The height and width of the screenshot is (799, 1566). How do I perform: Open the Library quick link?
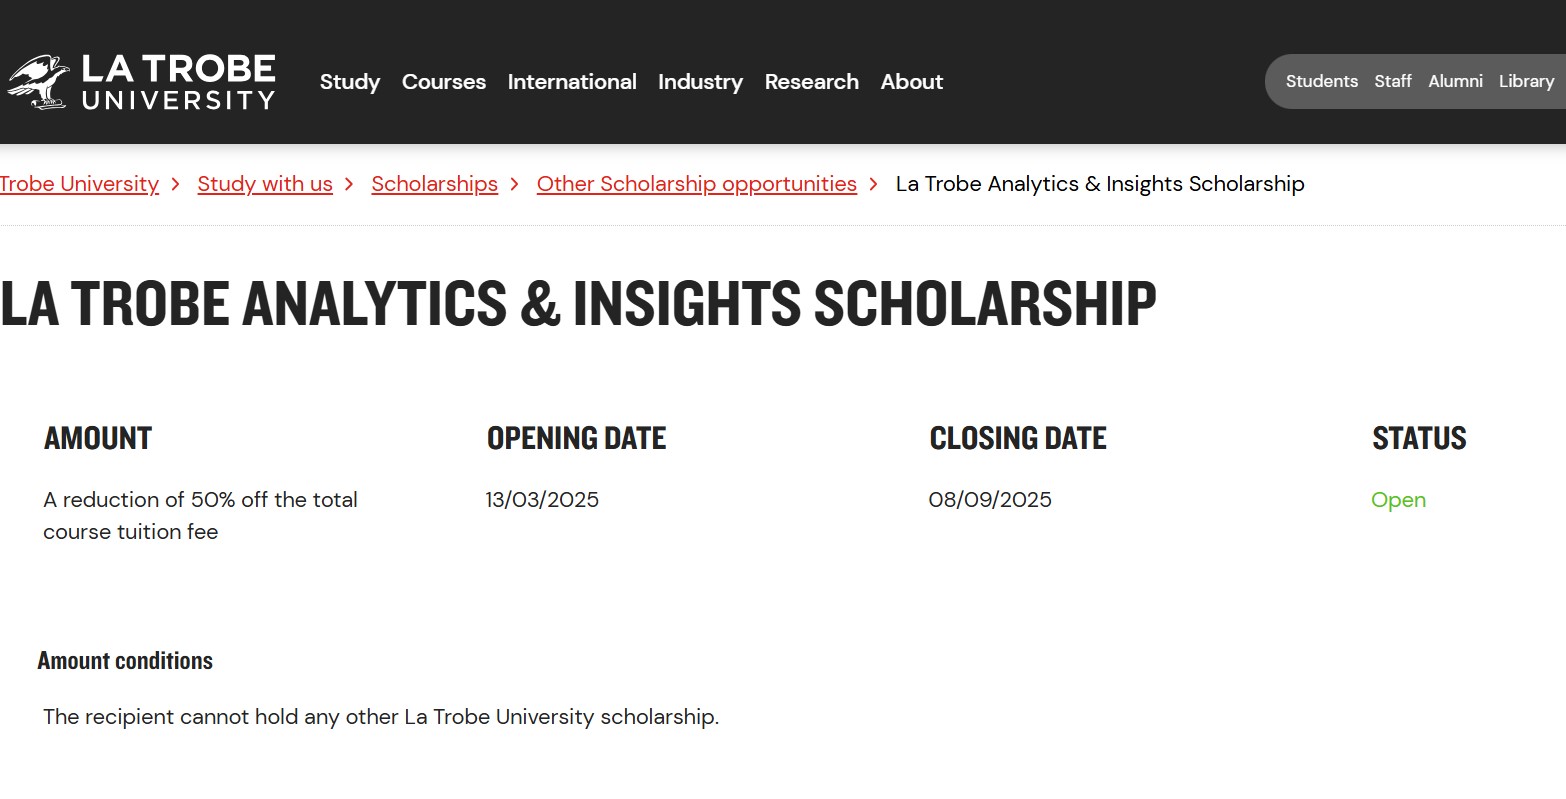click(1526, 81)
